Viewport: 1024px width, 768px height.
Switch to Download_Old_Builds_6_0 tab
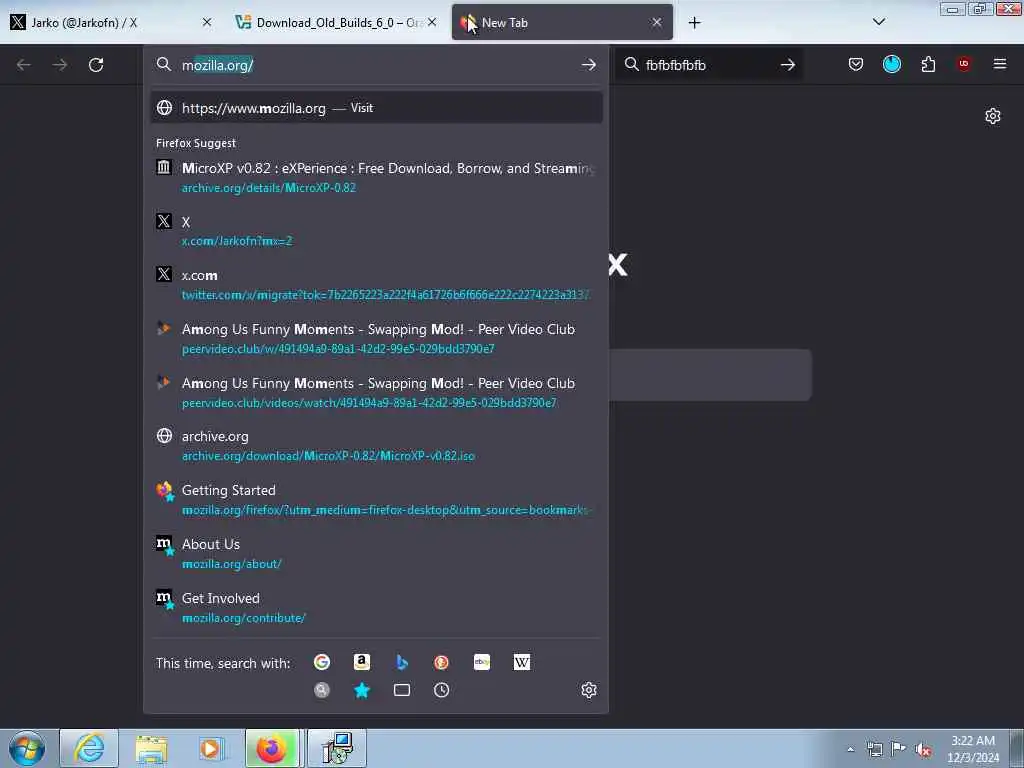[336, 22]
